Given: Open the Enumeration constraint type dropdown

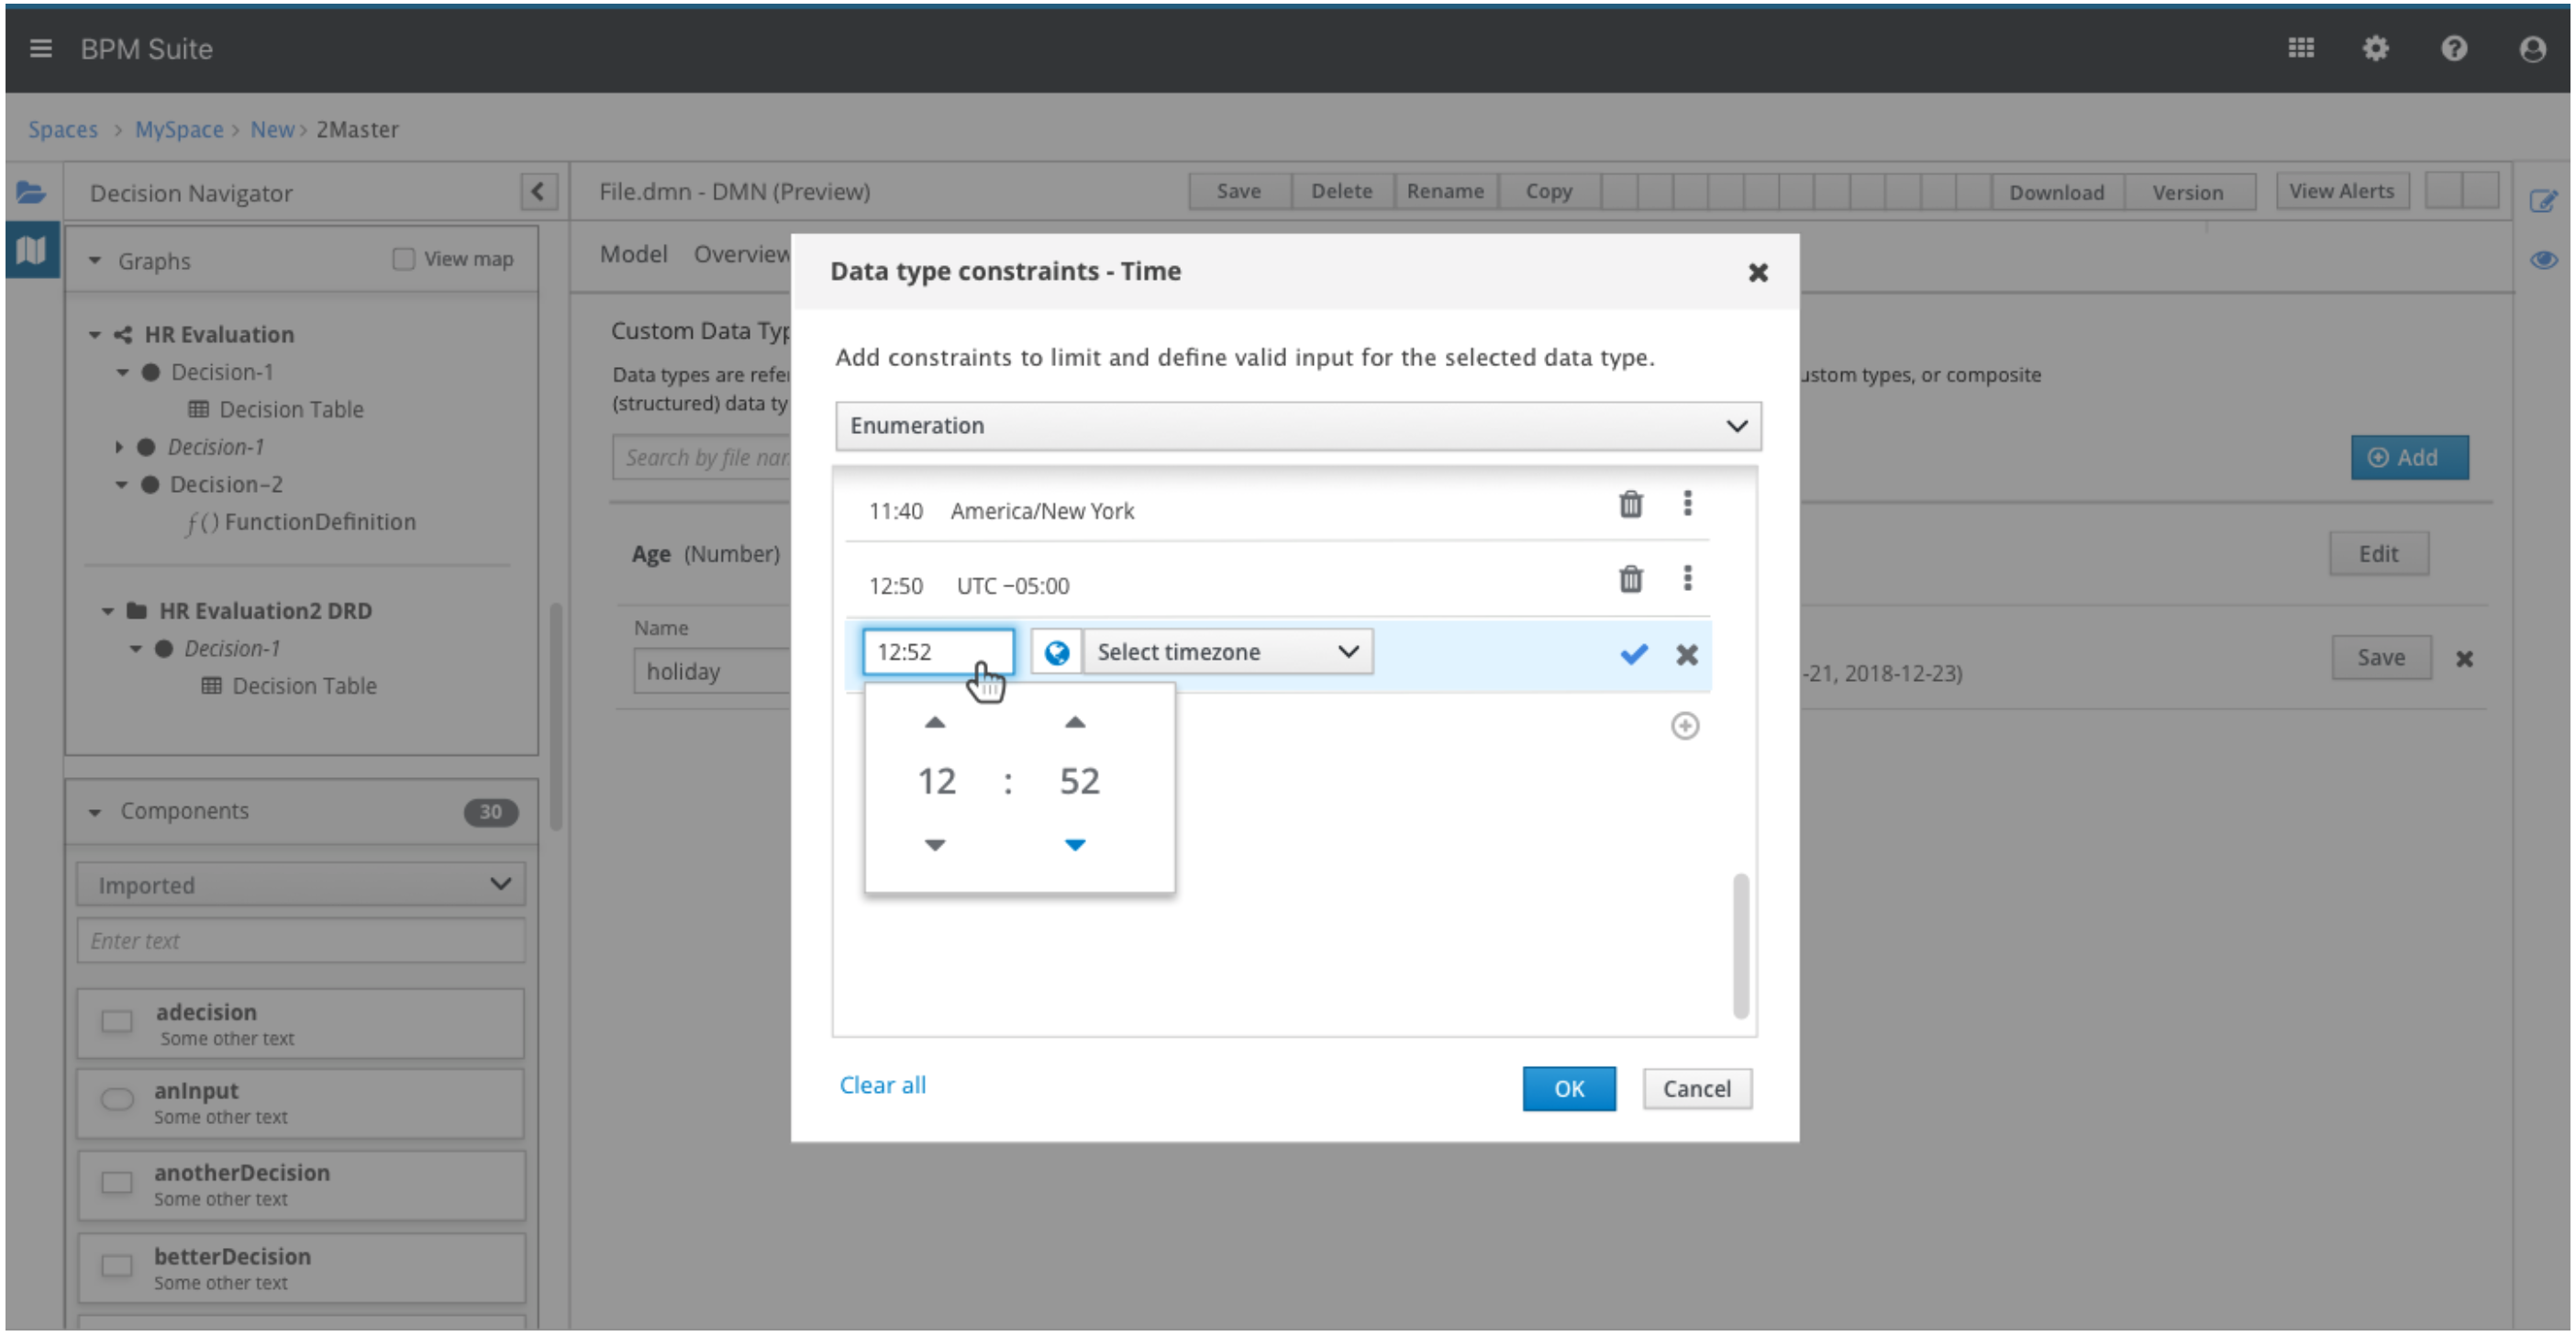Looking at the screenshot, I should pos(1297,426).
